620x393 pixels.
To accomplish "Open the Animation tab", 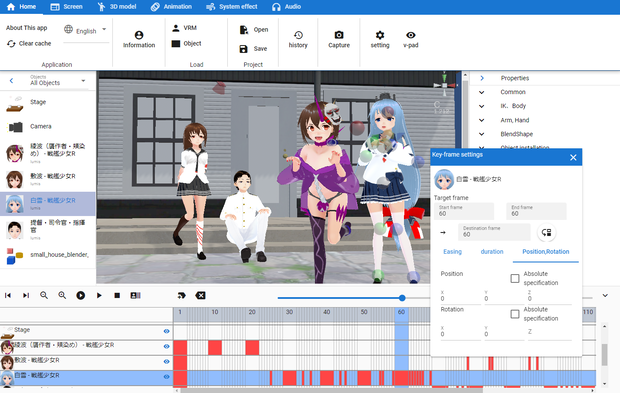I will point(171,7).
